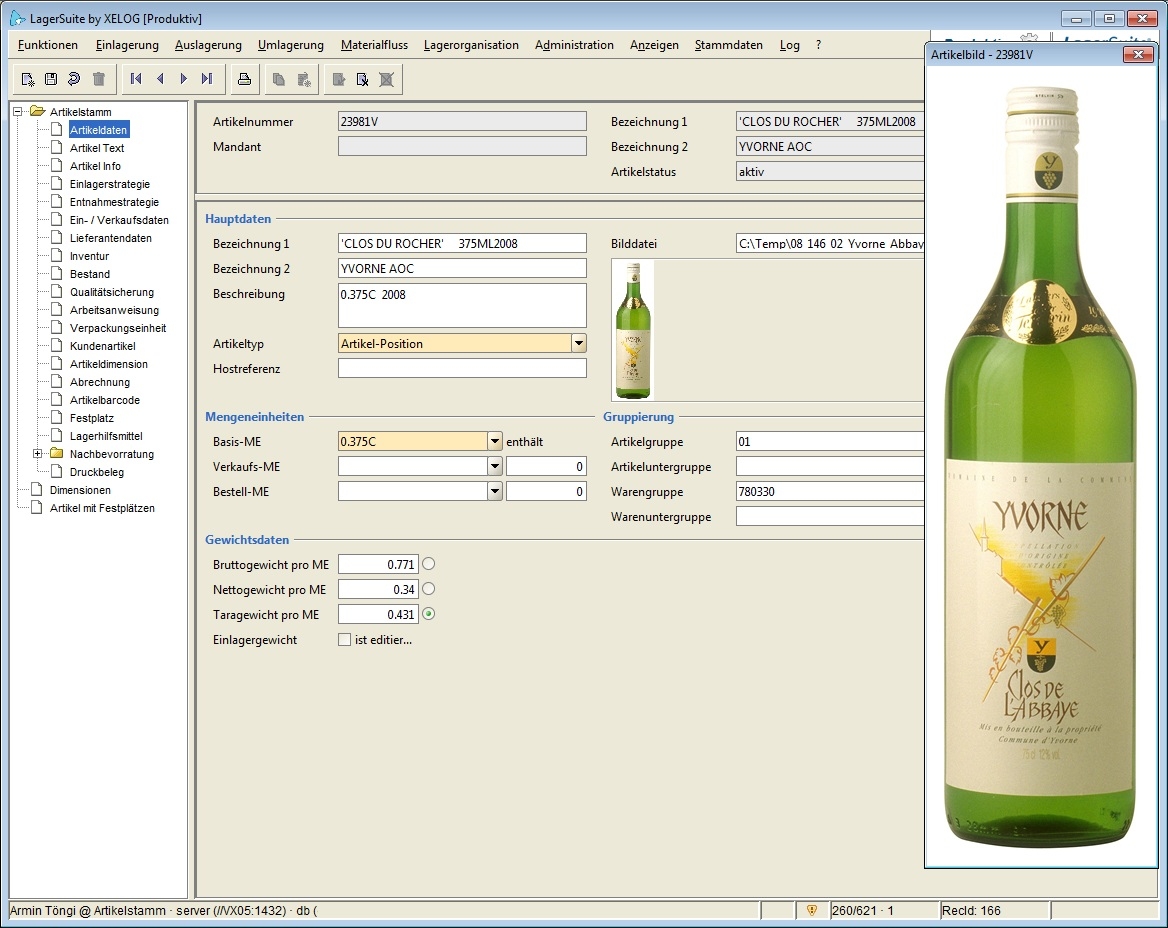Click the Beschreibung text area
Screen dimensions: 1168x928
tap(462, 305)
